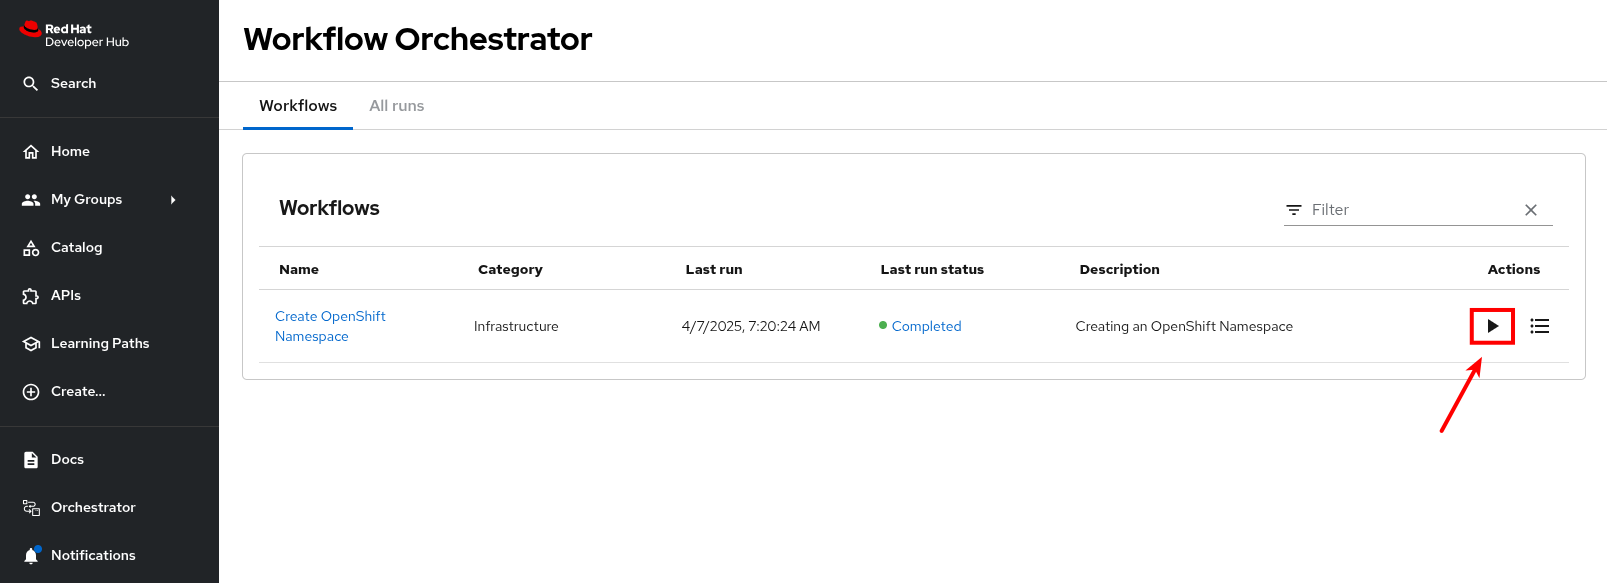Switch to the Workflows tab
The width and height of the screenshot is (1607, 583).
tap(298, 106)
